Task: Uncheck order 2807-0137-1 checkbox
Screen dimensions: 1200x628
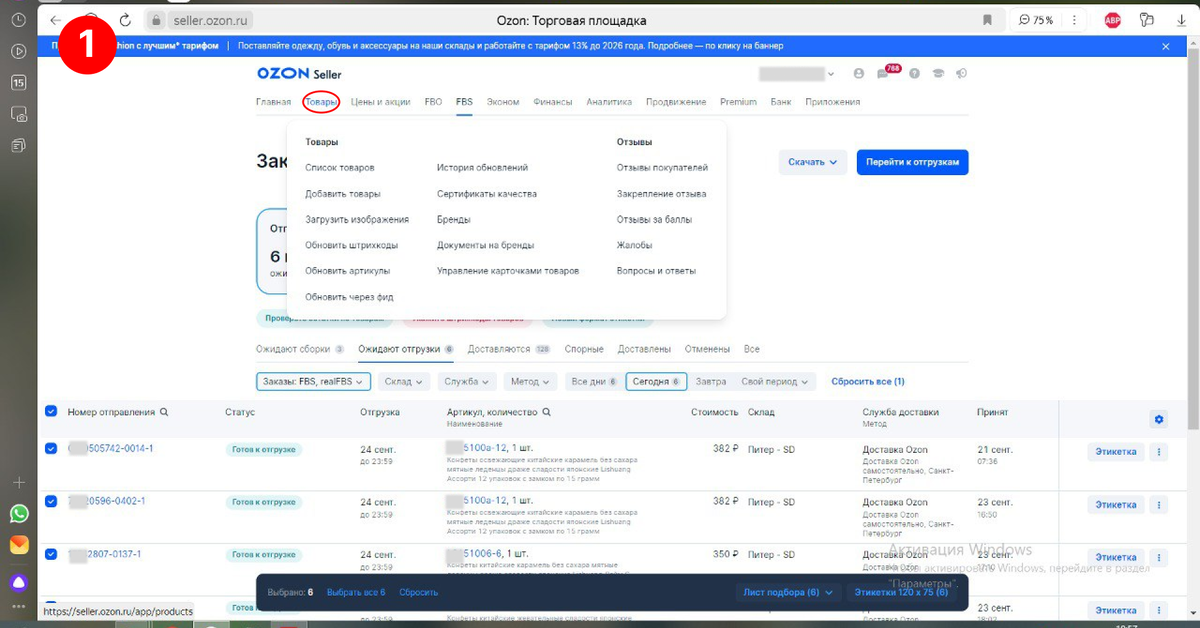Action: click(x=51, y=554)
